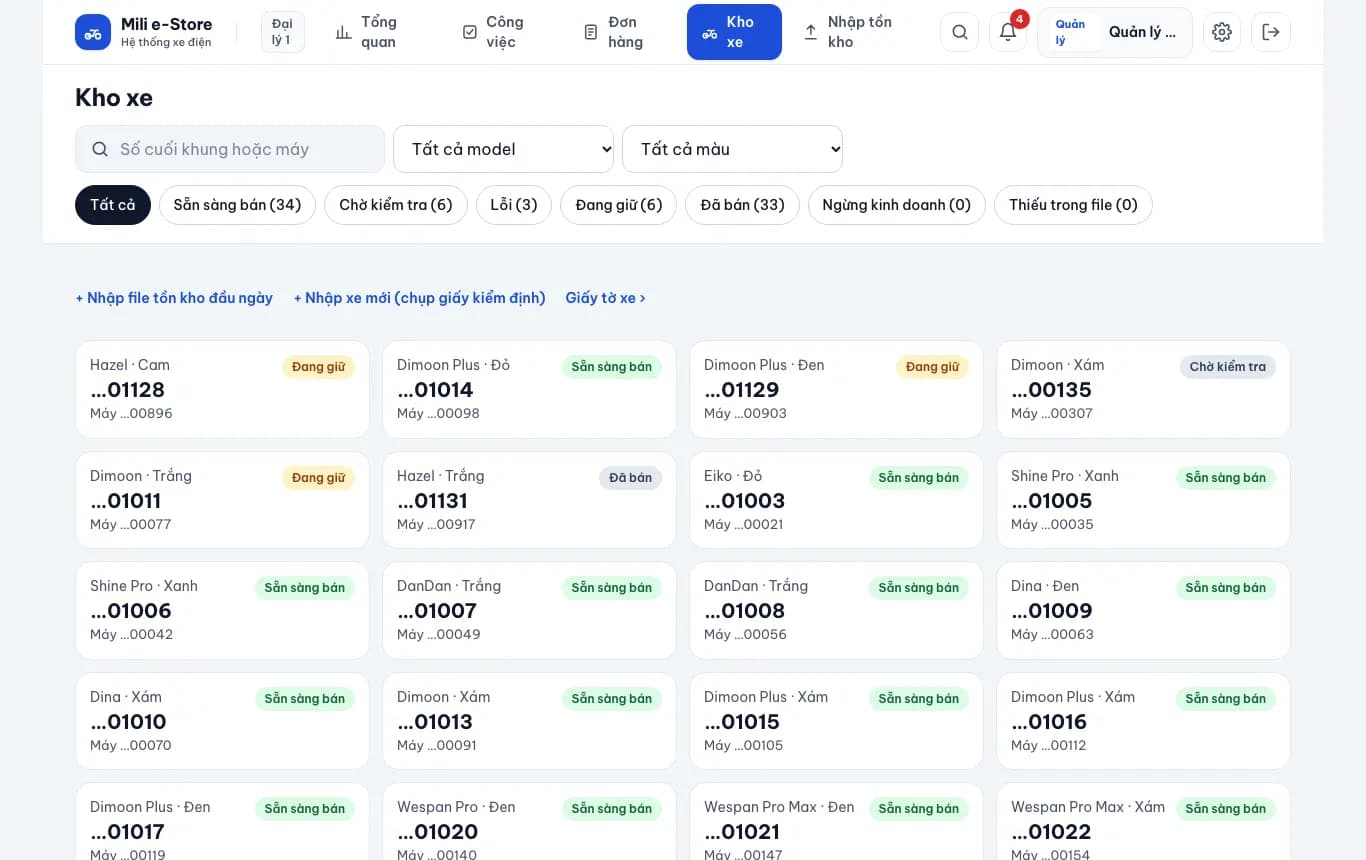
Task: Click Nhập xe mới (chụp giấy kiểm định)
Action: click(x=420, y=298)
